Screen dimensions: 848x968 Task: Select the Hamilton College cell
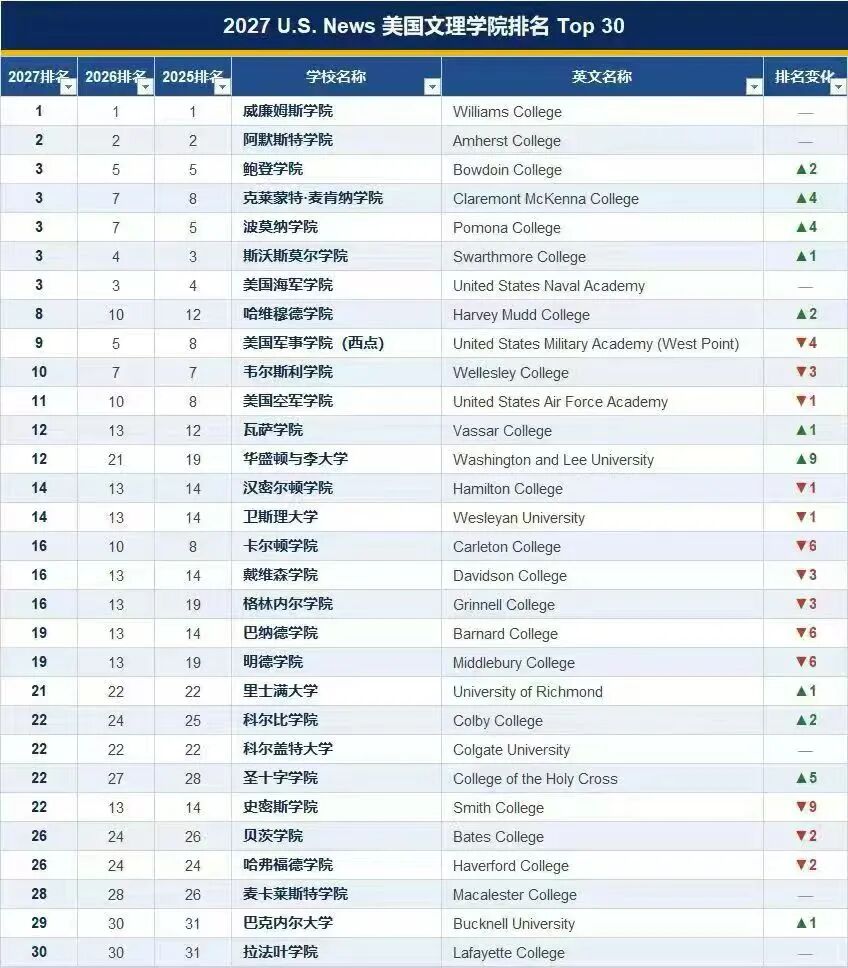[602, 489]
